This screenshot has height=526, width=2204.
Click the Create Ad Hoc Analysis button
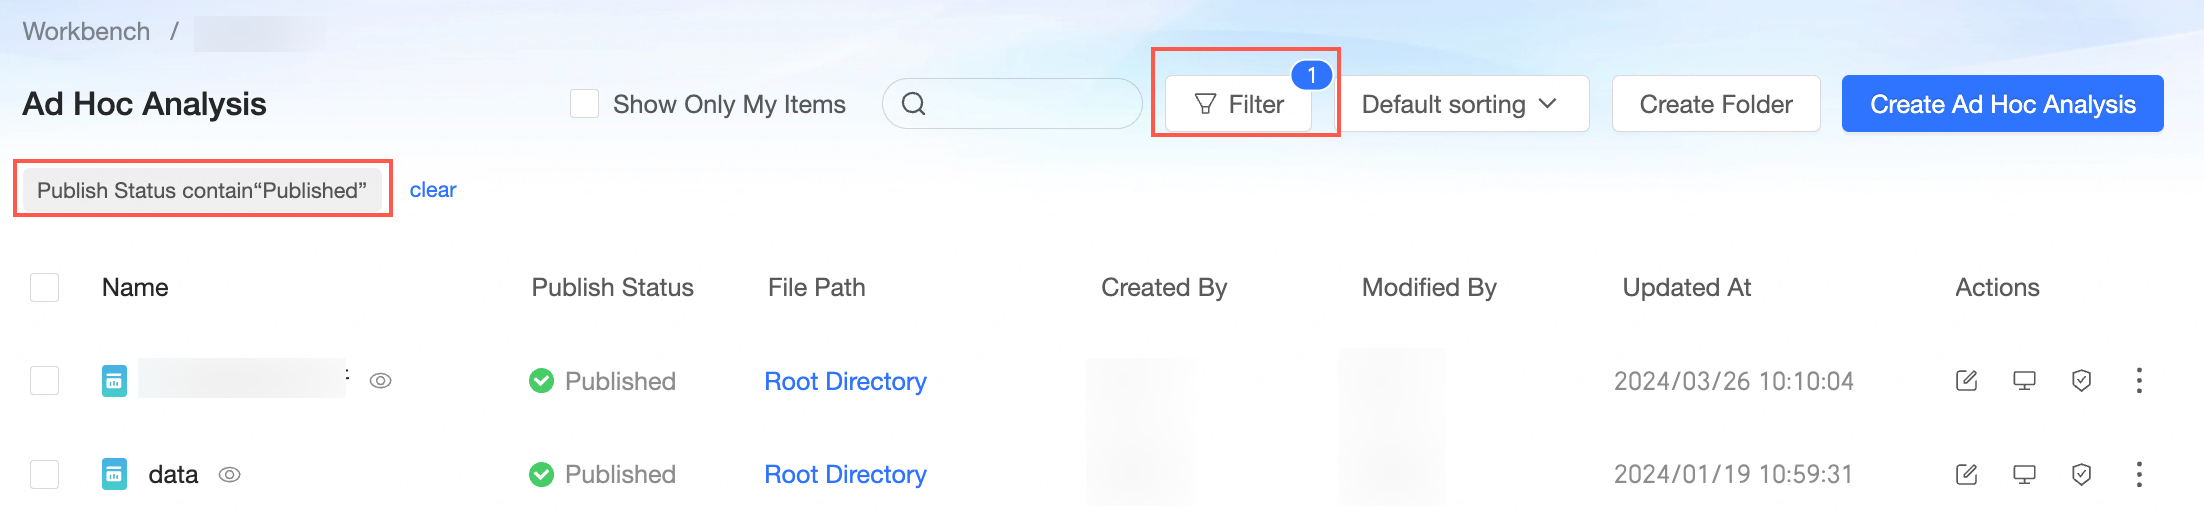2002,104
